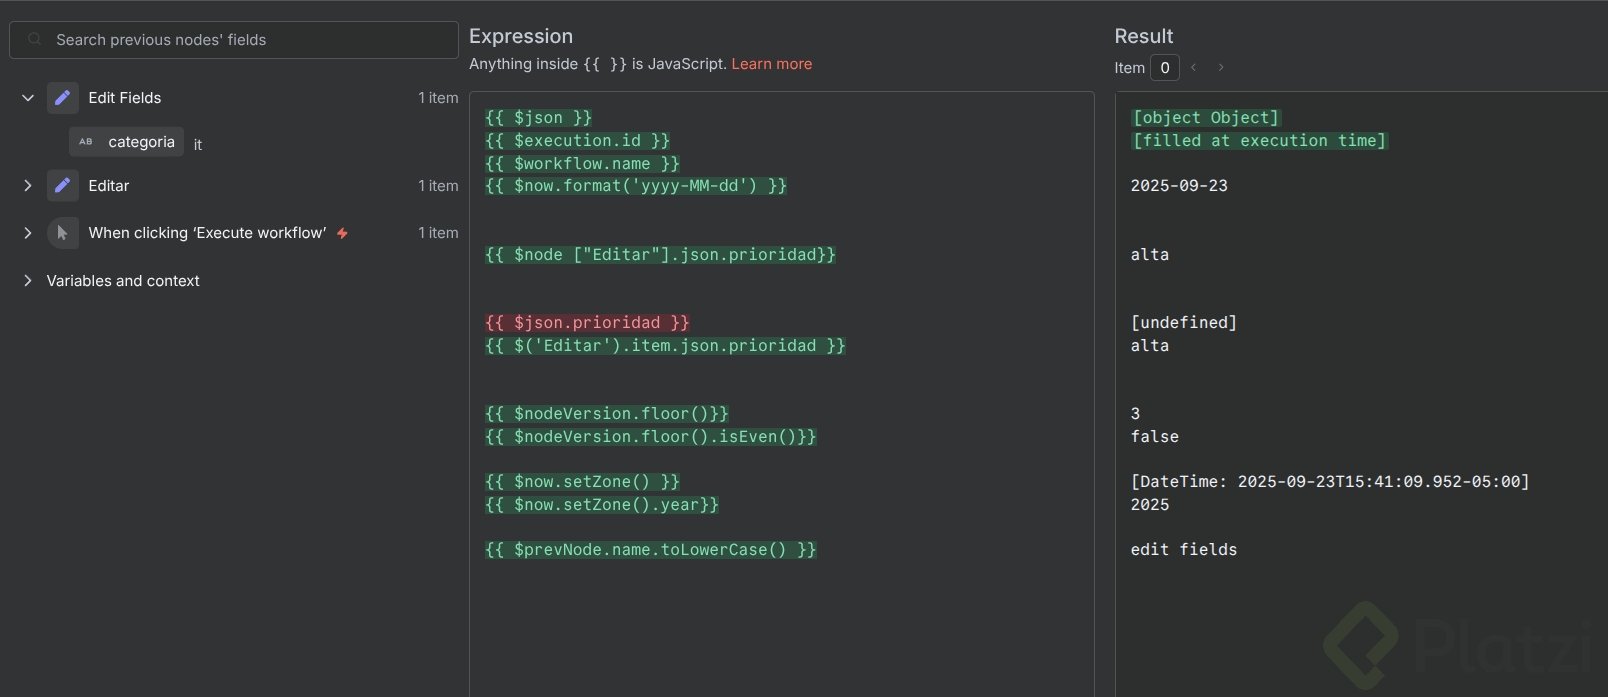Click the $prevNode.name.toLowerCase() expression line

650,550
